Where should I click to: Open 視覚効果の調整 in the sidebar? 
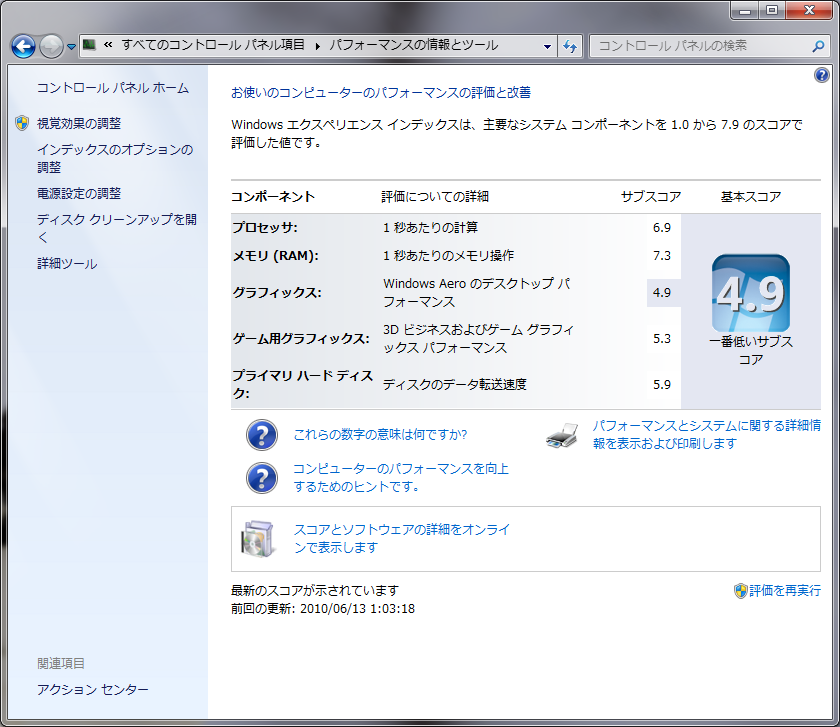pyautogui.click(x=78, y=123)
